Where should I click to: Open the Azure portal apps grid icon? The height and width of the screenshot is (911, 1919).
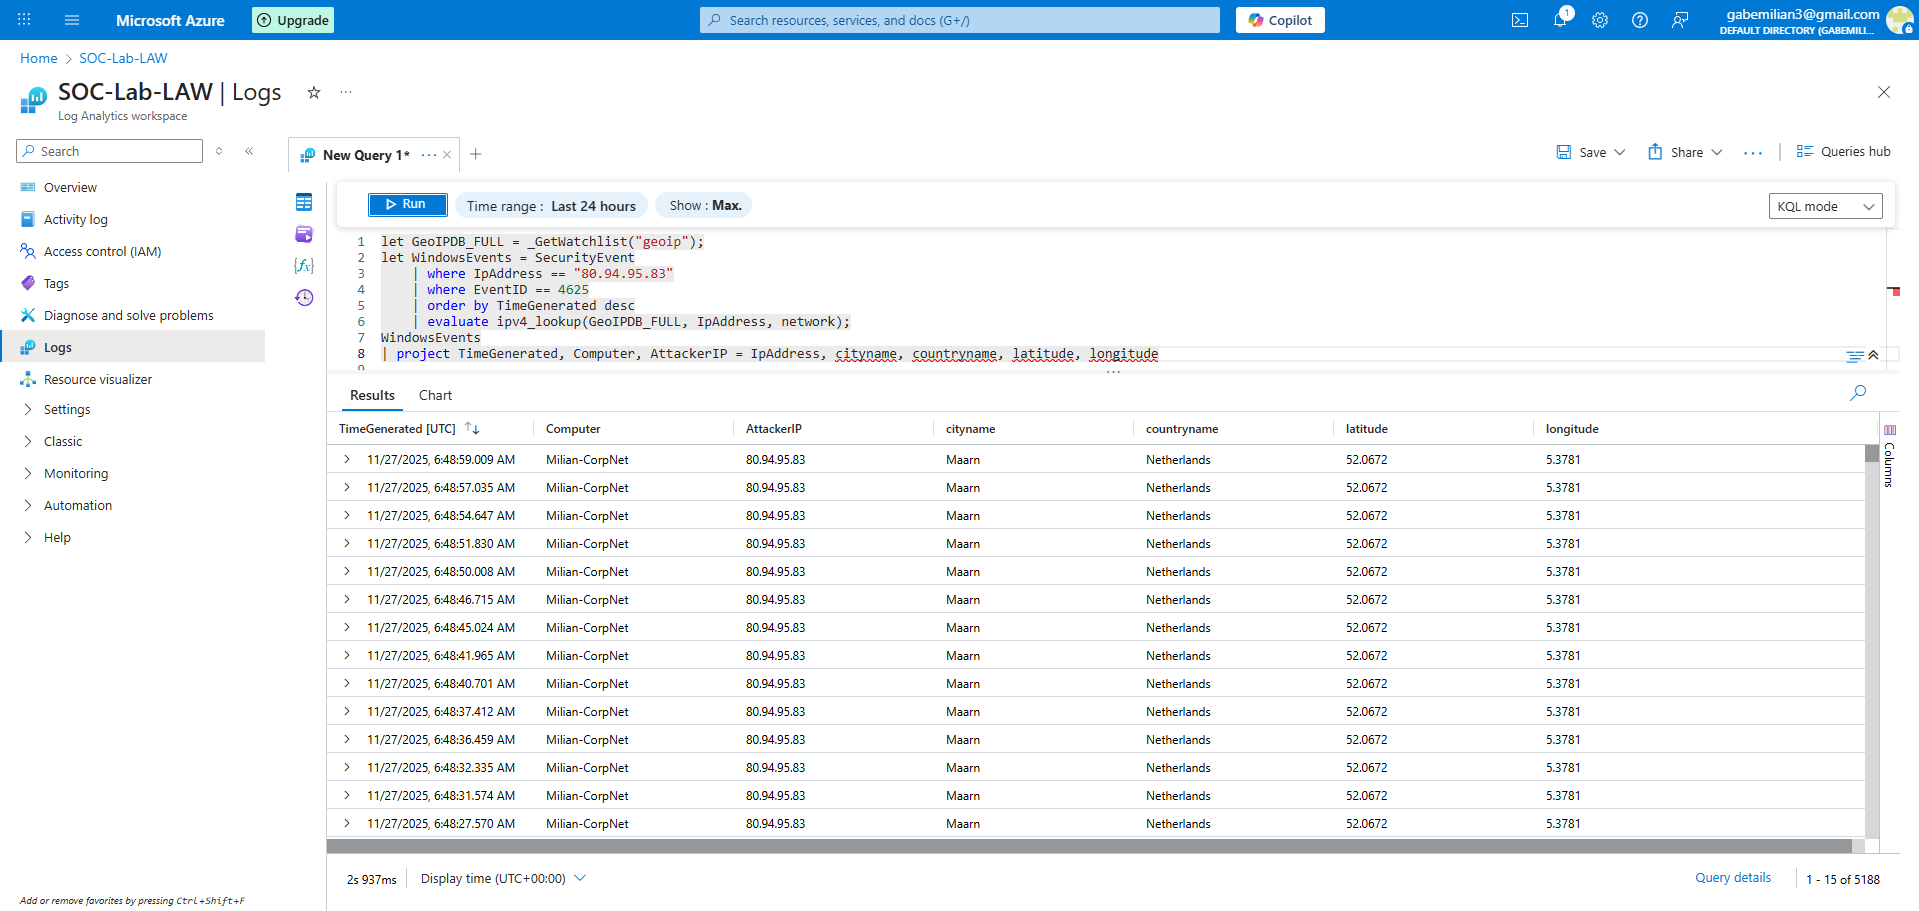click(x=24, y=20)
